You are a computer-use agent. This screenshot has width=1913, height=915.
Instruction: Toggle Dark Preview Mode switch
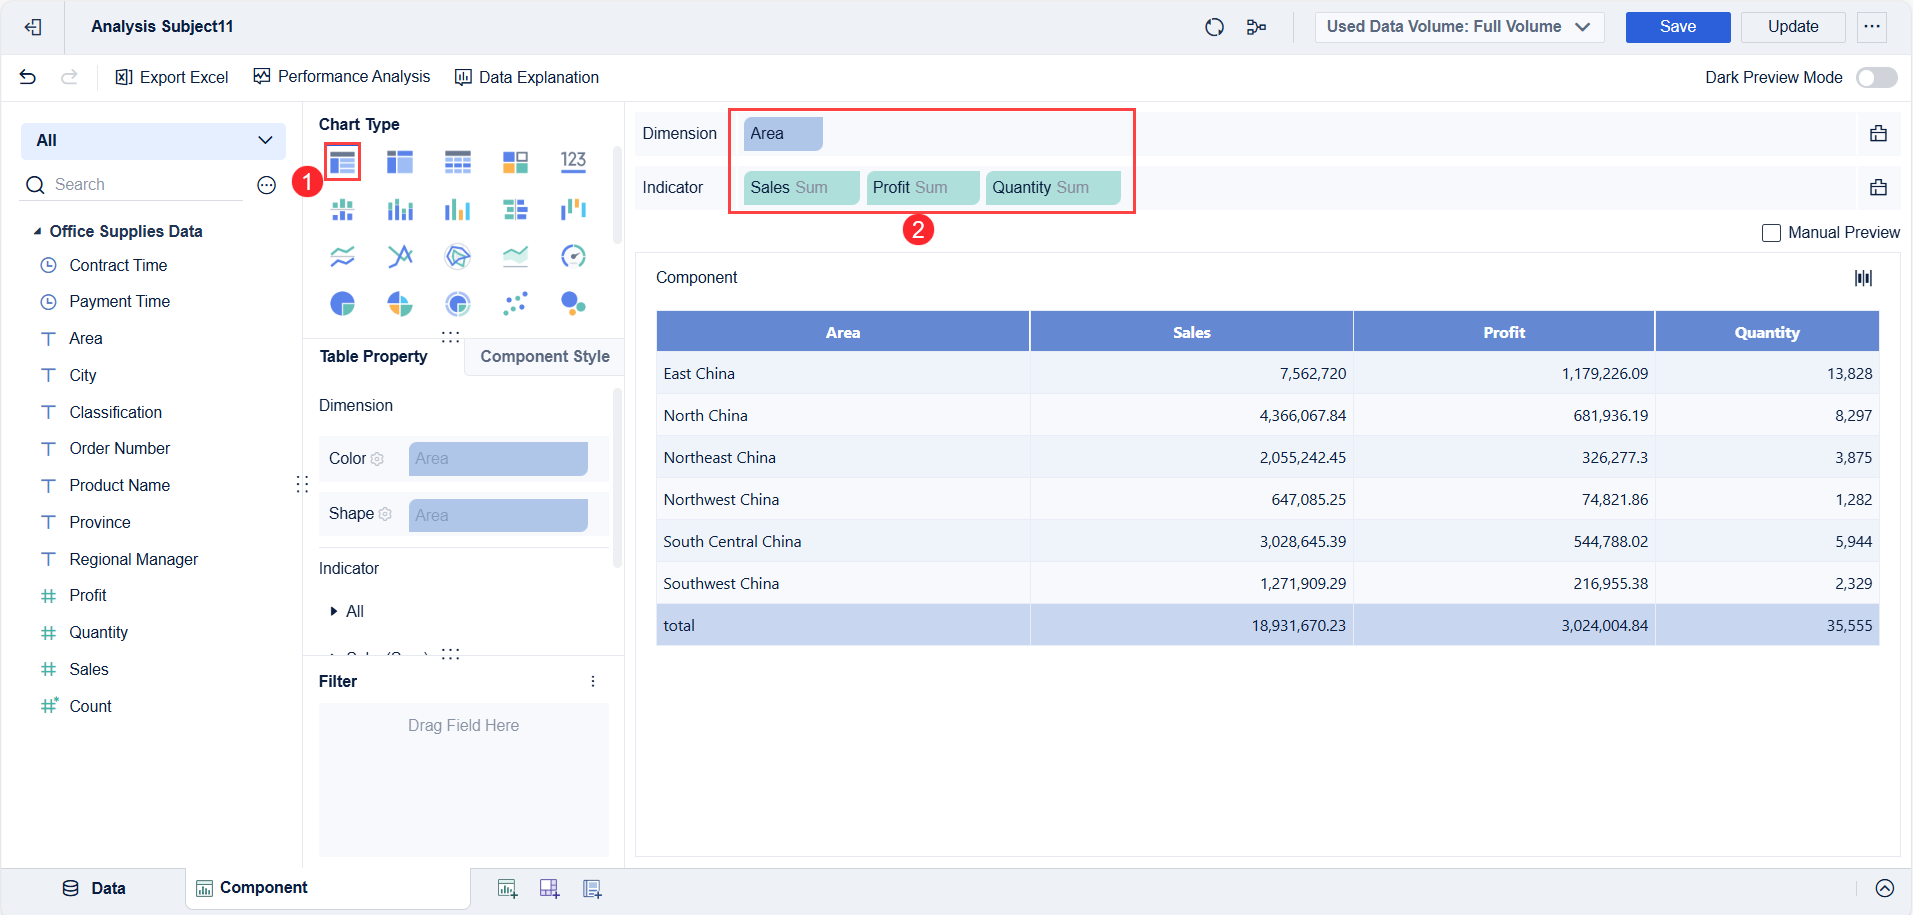point(1877,77)
